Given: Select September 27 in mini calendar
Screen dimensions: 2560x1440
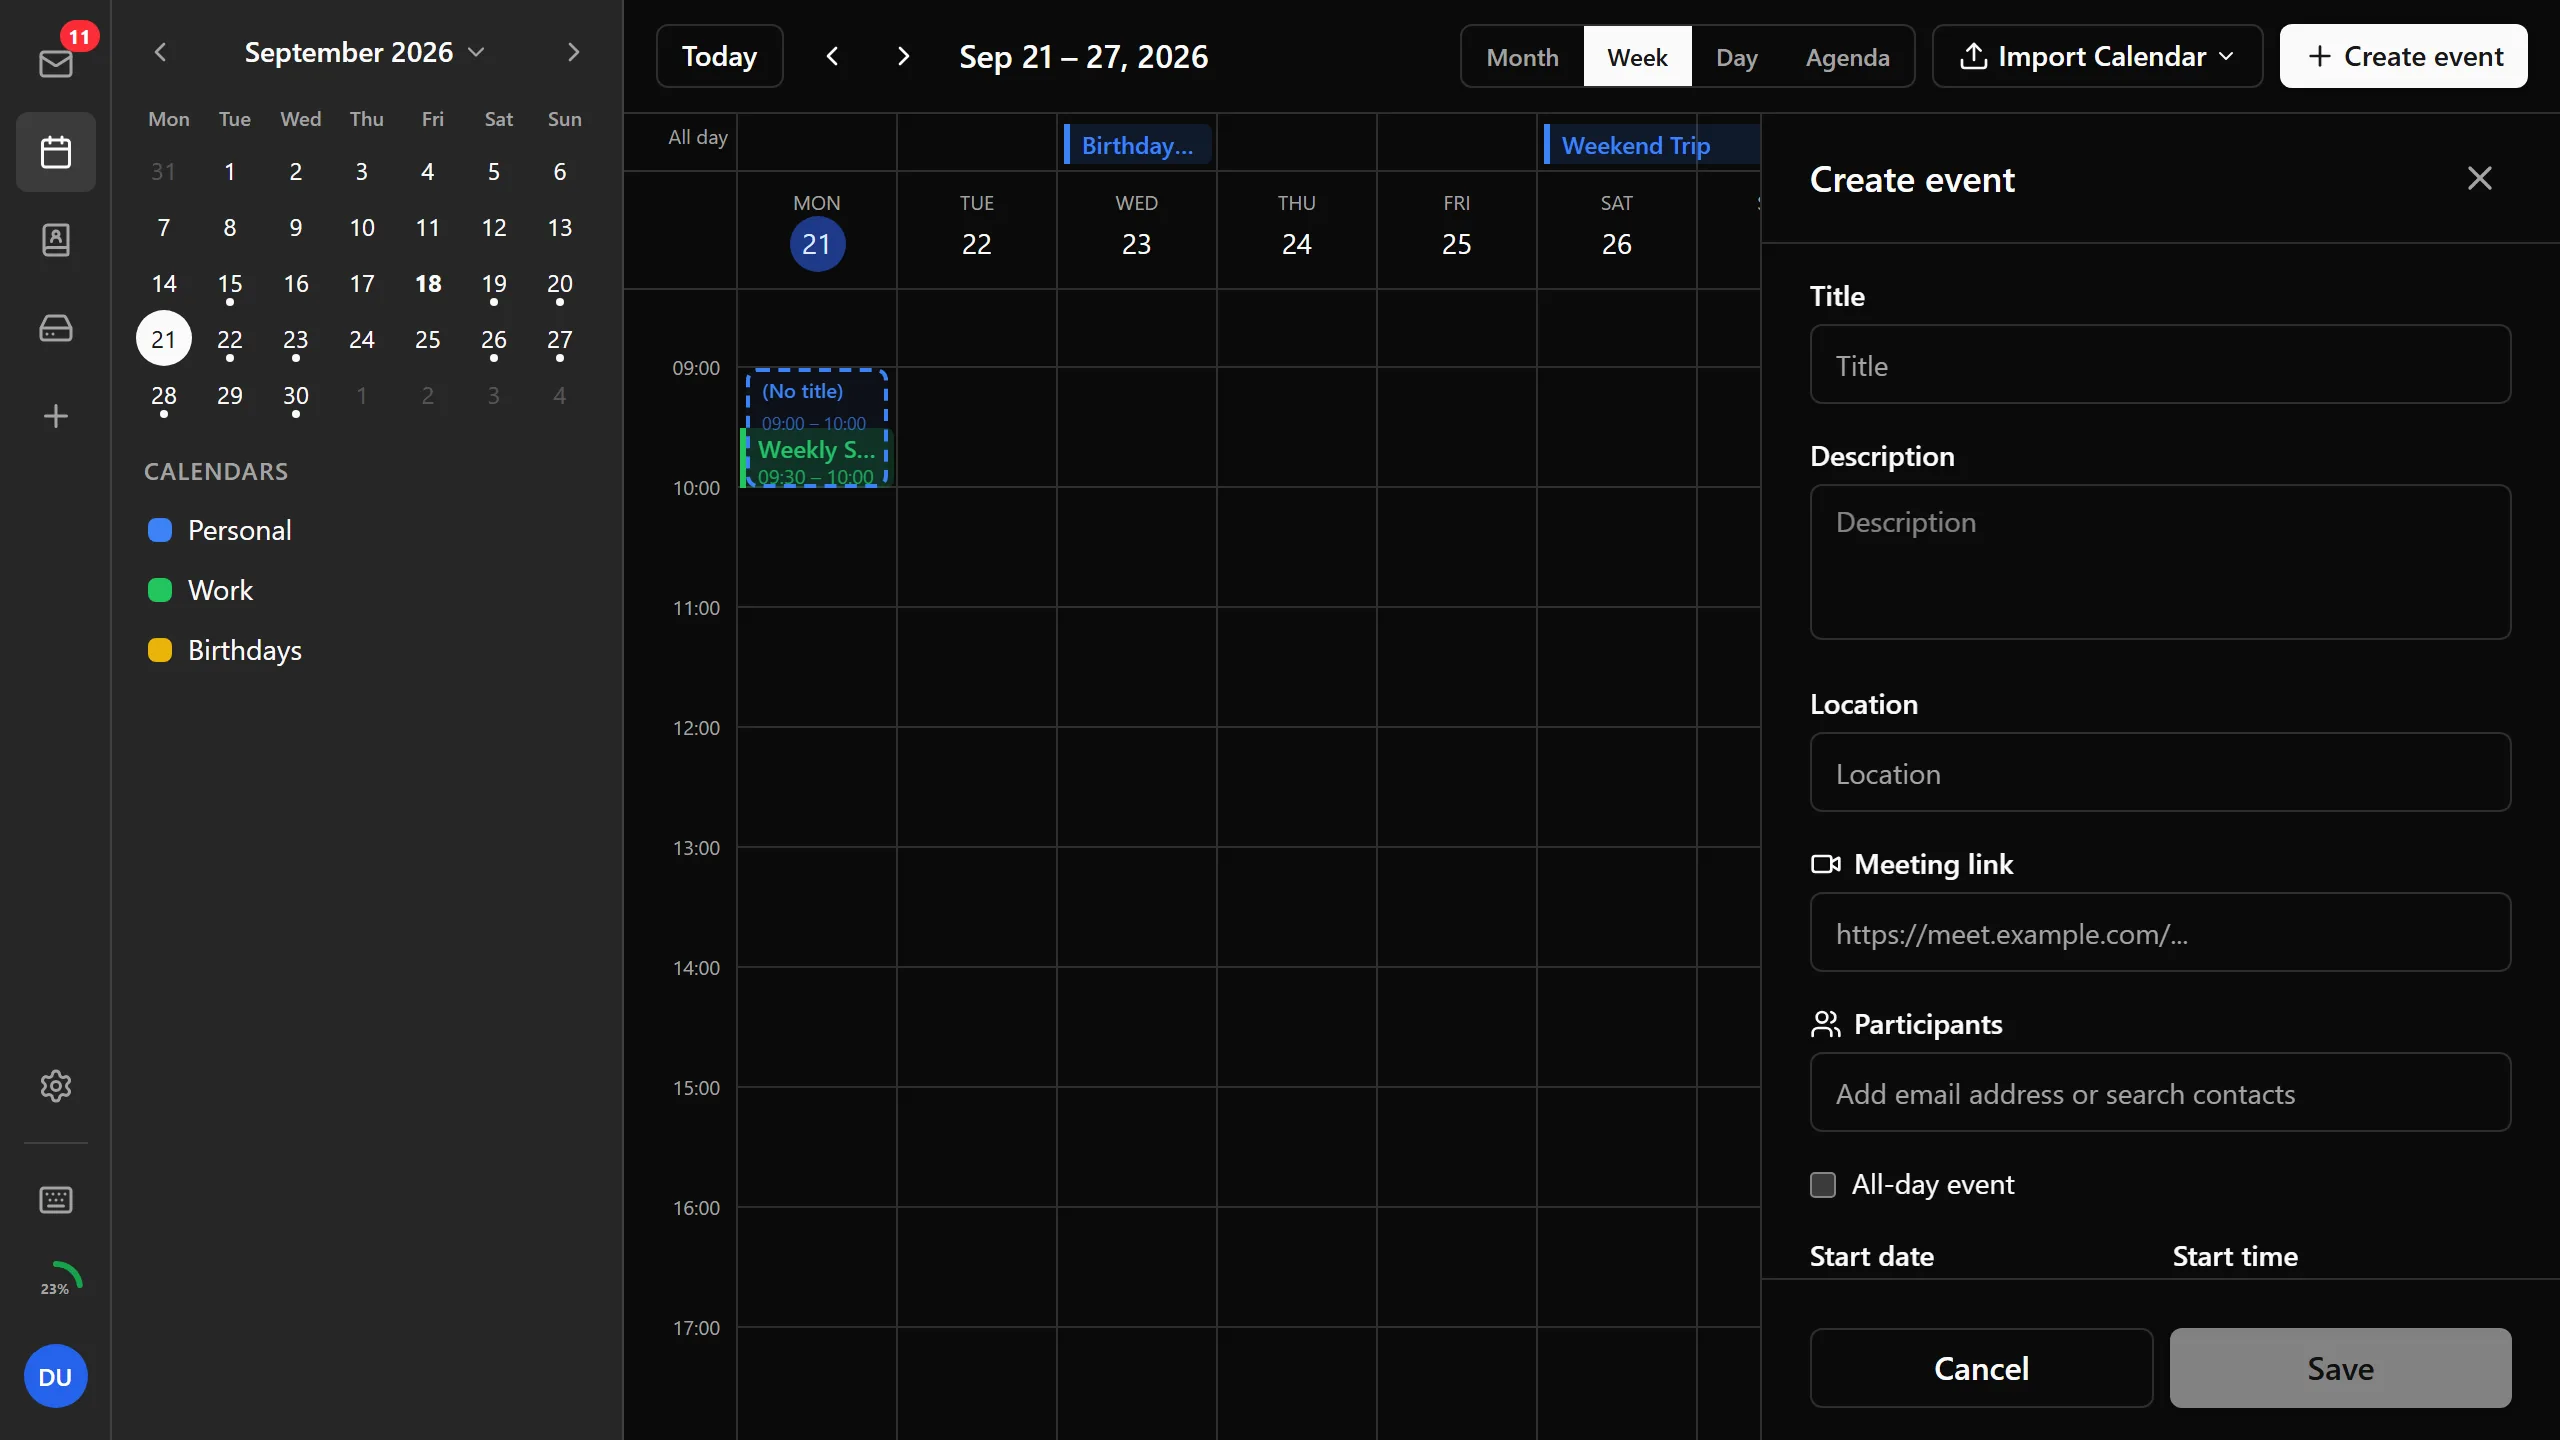Looking at the screenshot, I should (x=560, y=340).
